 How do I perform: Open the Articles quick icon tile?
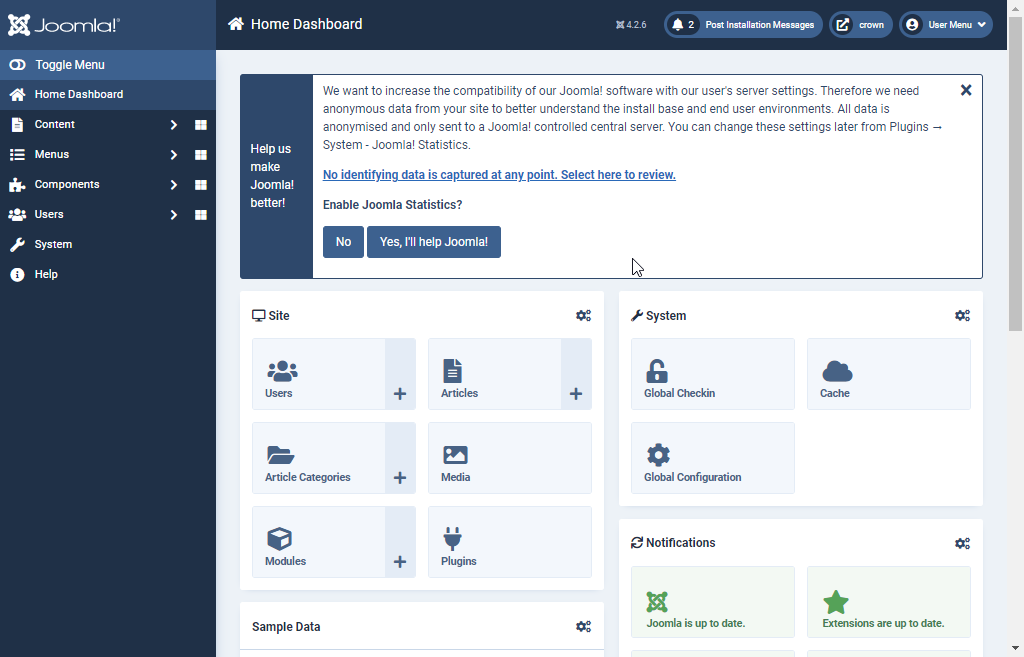click(495, 374)
